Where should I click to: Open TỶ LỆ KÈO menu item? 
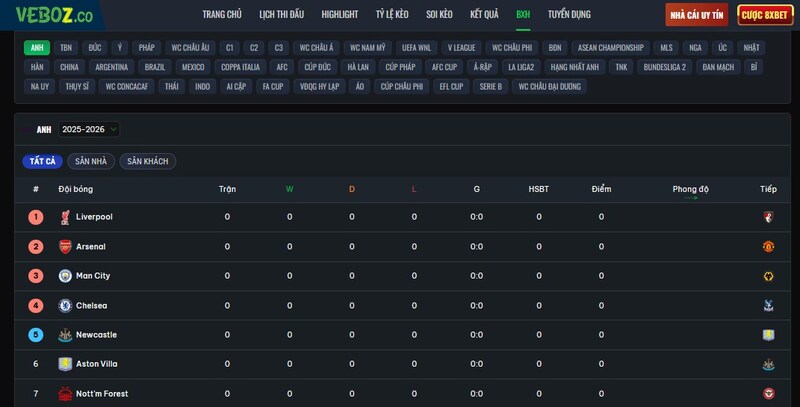[x=392, y=15]
